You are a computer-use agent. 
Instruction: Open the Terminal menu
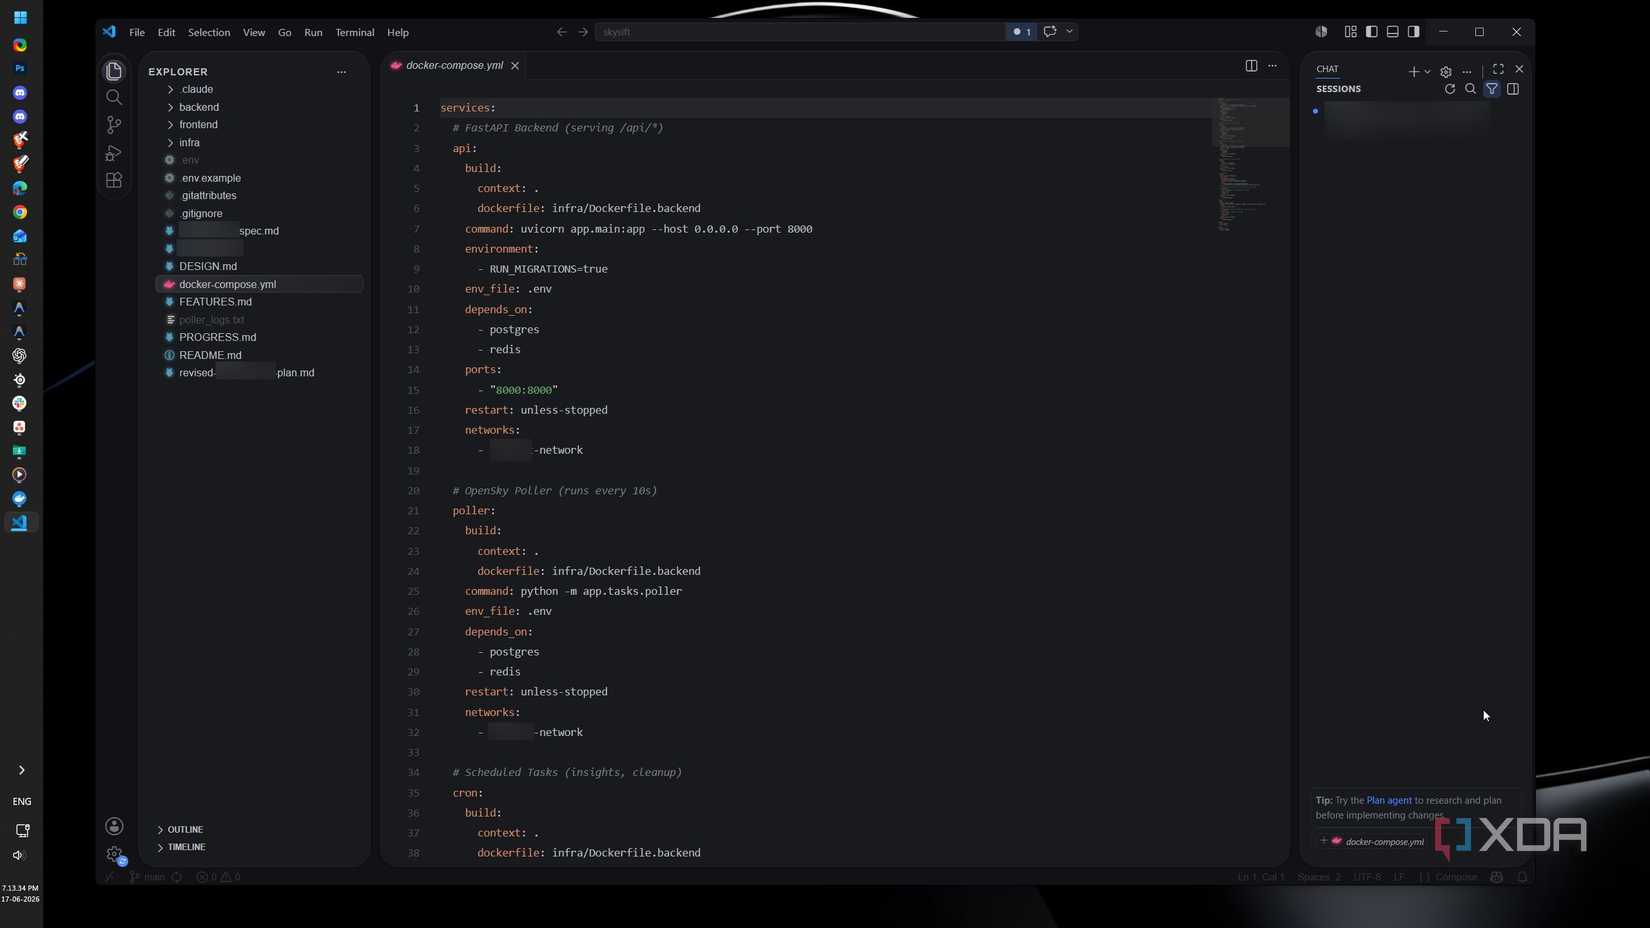click(355, 32)
